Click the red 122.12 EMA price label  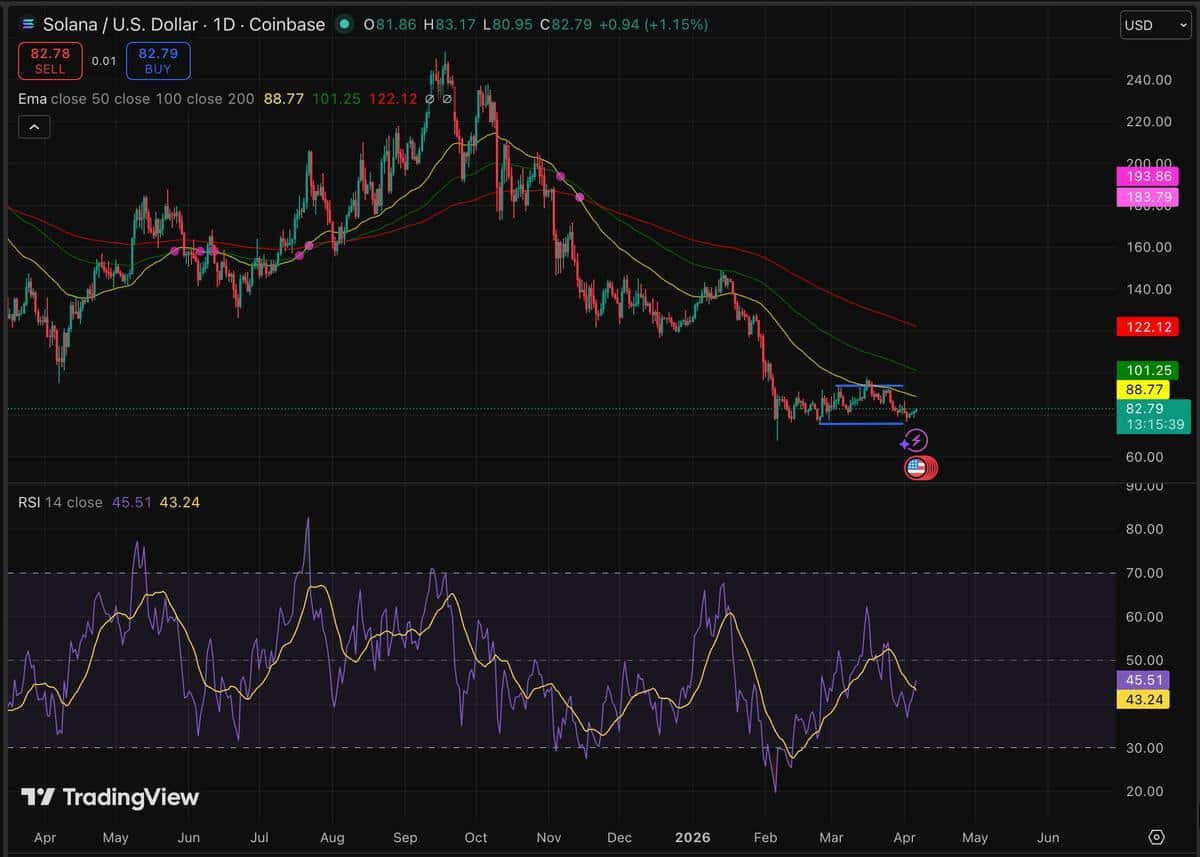1147,327
